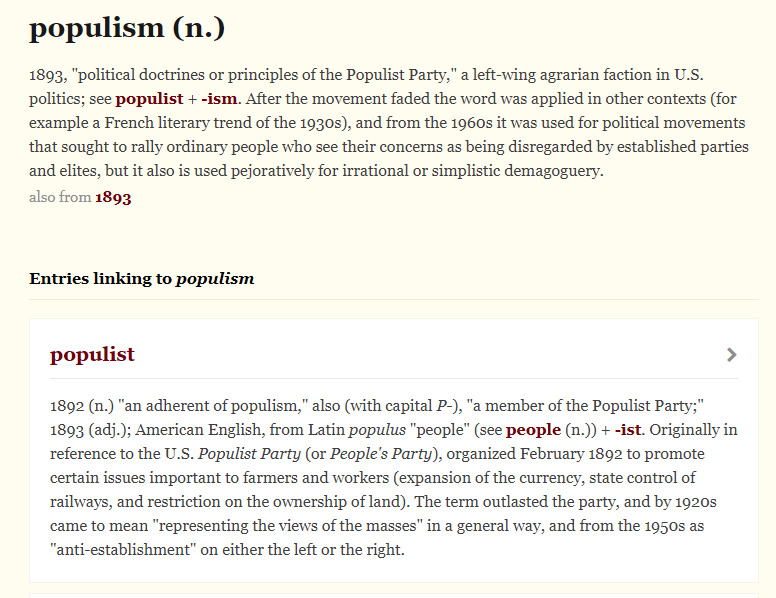The image size is (776, 598).
Task: Follow the bold people link
Action: (x=533, y=430)
